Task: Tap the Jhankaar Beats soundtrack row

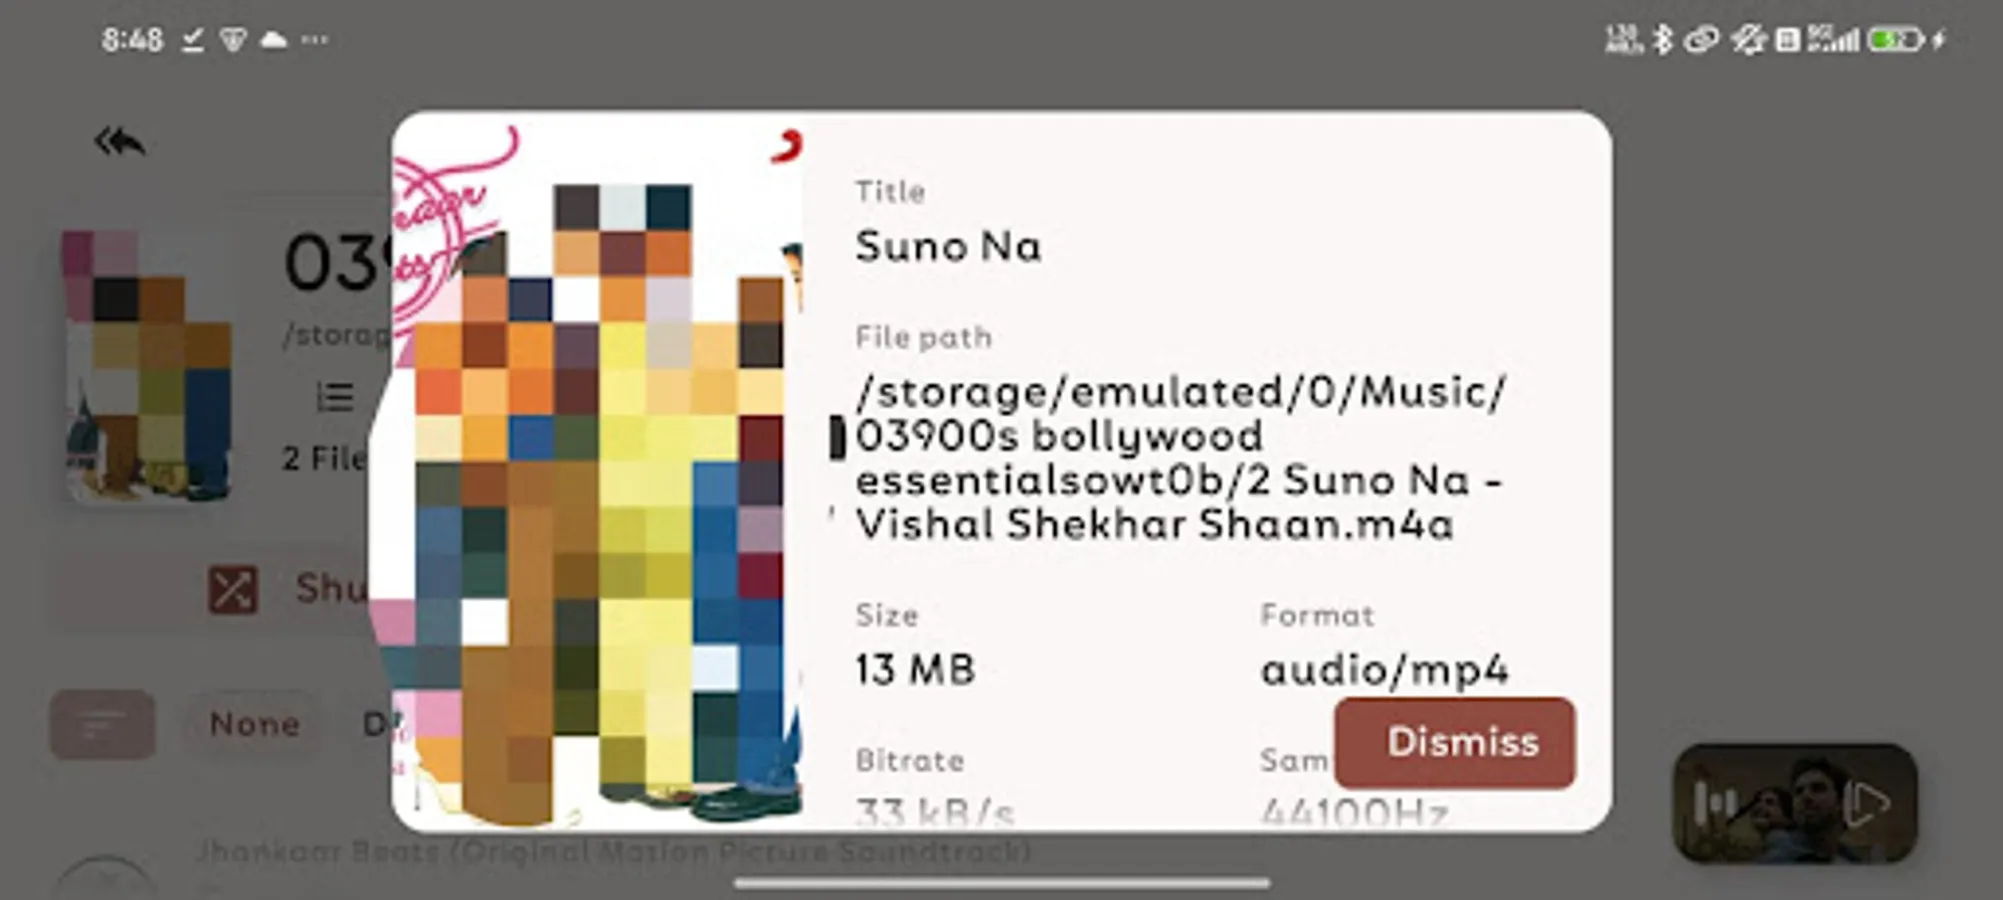Action: coord(612,852)
